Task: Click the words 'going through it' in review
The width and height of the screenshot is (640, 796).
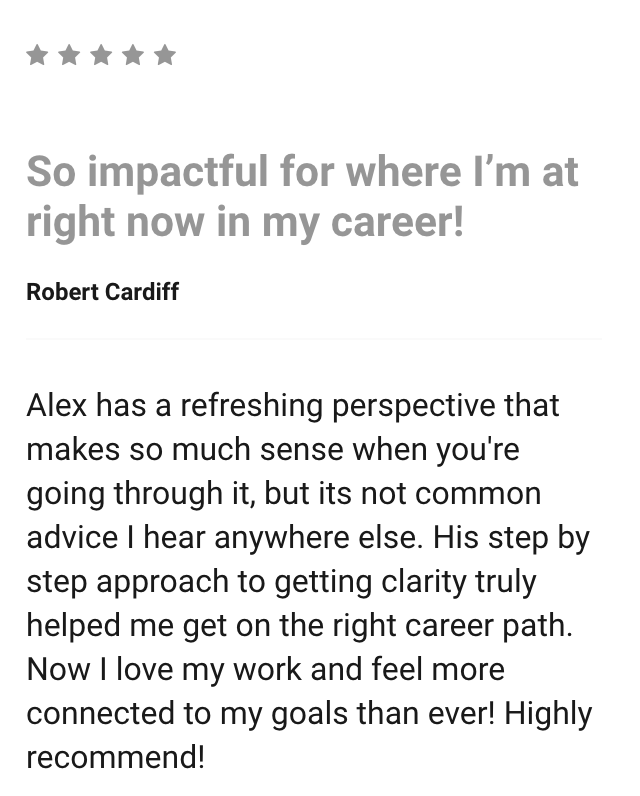Action: (x=141, y=494)
